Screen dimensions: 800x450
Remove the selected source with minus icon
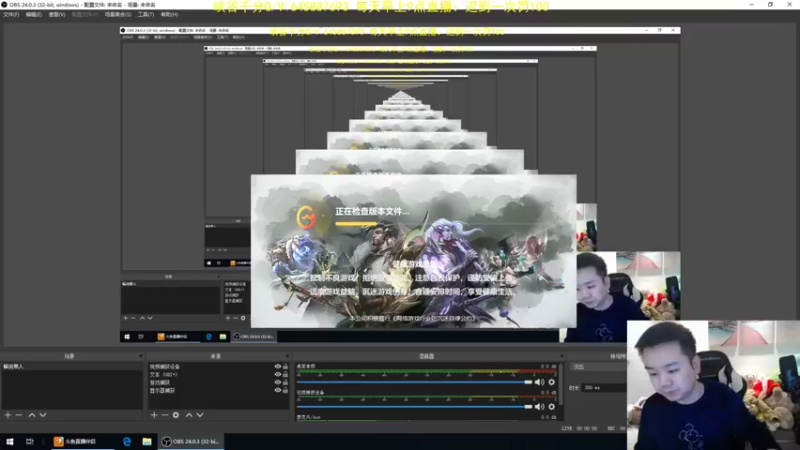click(165, 415)
